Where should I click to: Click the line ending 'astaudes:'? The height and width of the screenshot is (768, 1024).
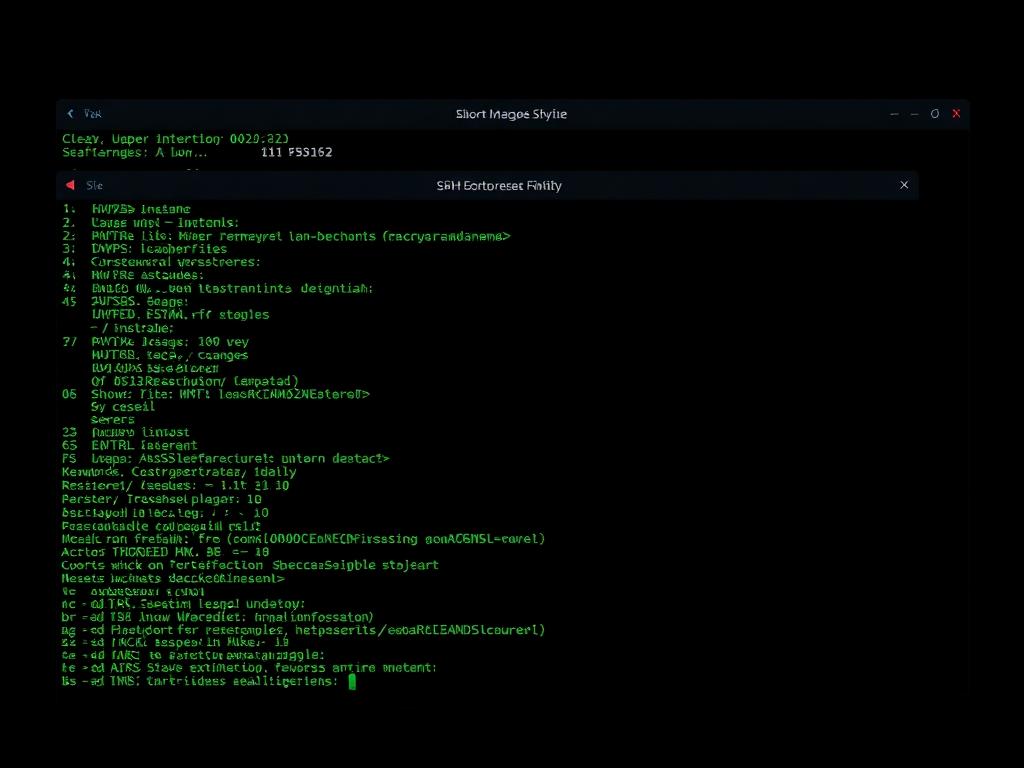133,275
